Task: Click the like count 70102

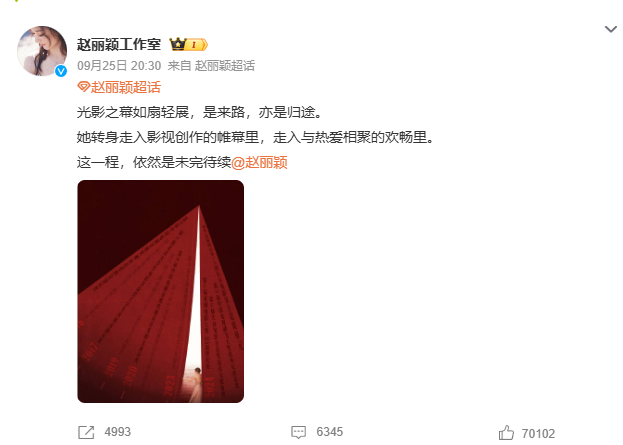Action: (x=538, y=433)
